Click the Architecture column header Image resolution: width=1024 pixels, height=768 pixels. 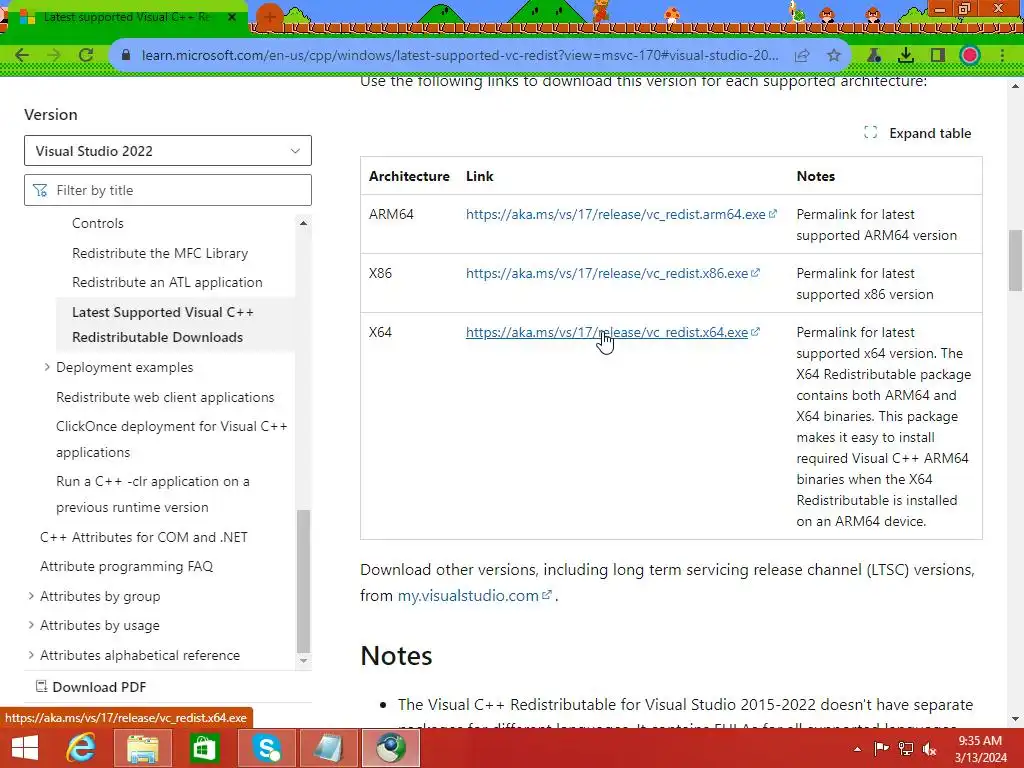[409, 176]
